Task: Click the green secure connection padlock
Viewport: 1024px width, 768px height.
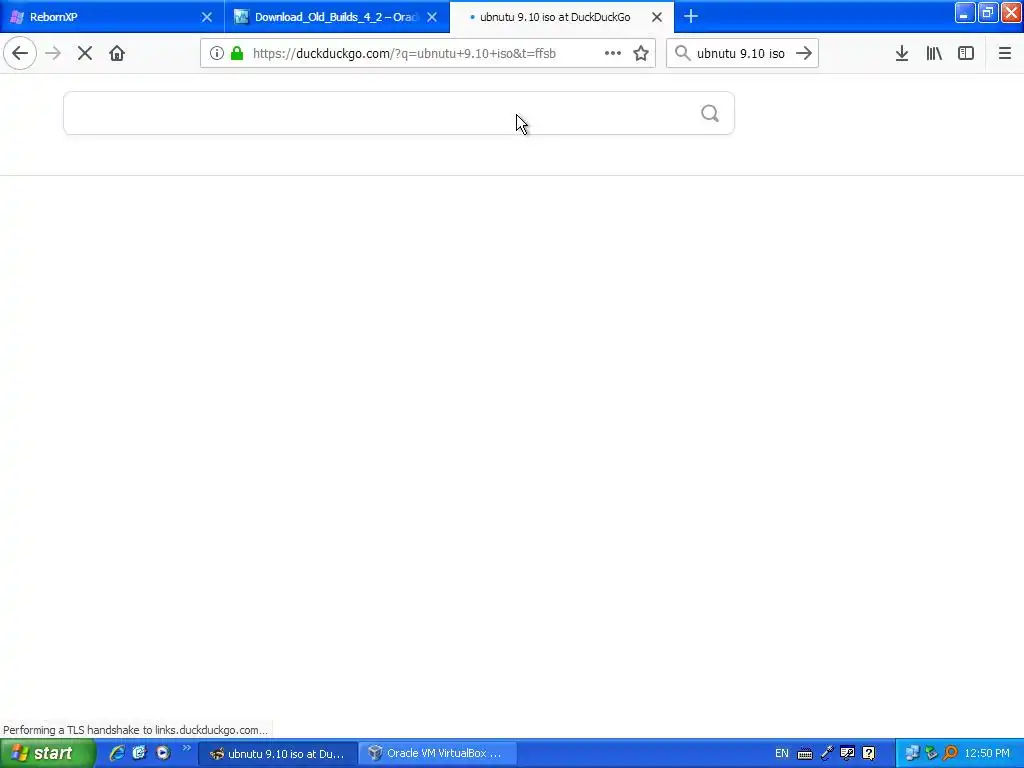Action: coord(237,54)
